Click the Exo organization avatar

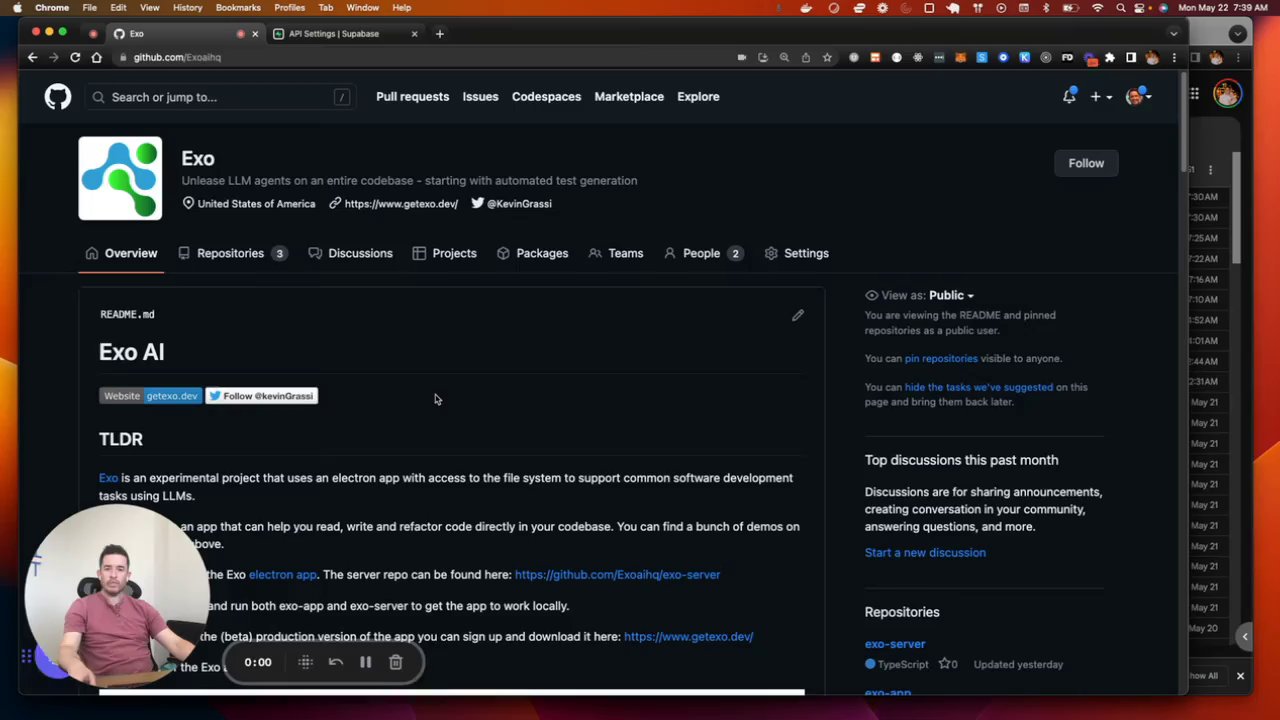click(120, 178)
